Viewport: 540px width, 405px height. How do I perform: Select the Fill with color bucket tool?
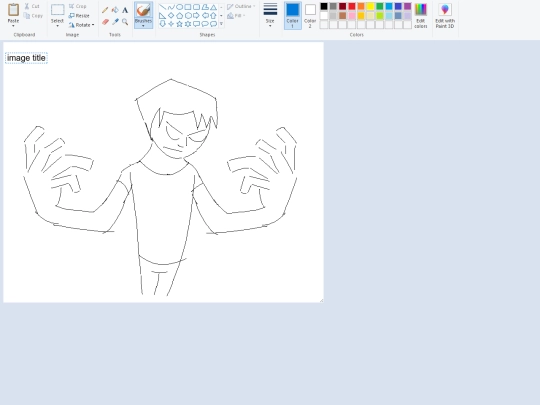115,10
